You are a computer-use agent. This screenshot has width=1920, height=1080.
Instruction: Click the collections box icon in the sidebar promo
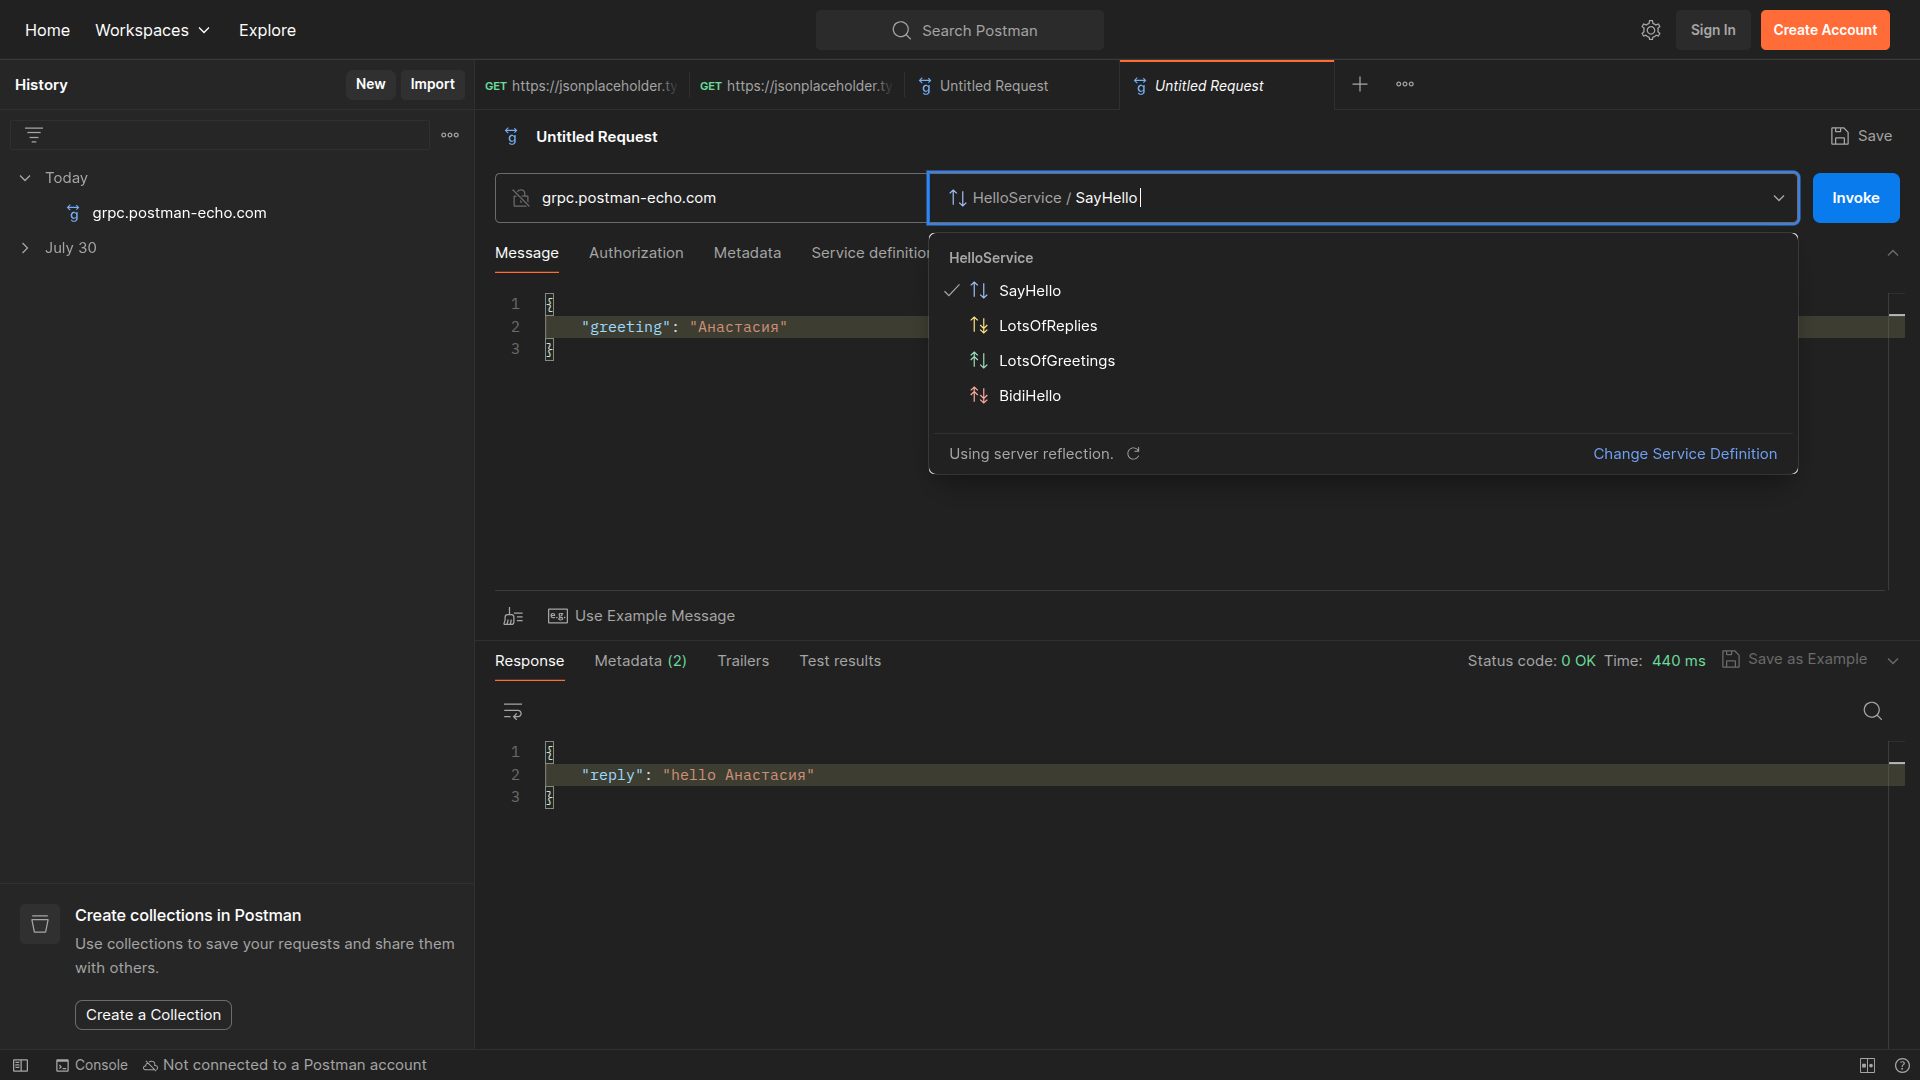40,924
